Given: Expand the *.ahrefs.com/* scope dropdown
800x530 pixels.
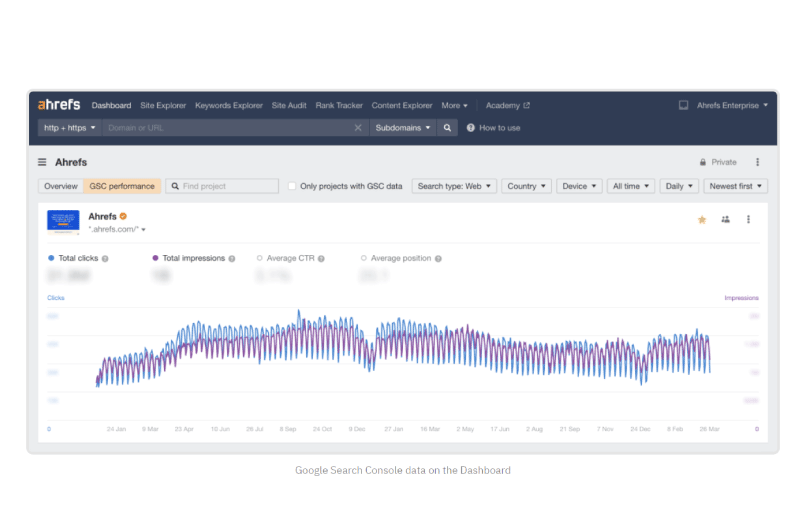Looking at the screenshot, I should (x=117, y=230).
